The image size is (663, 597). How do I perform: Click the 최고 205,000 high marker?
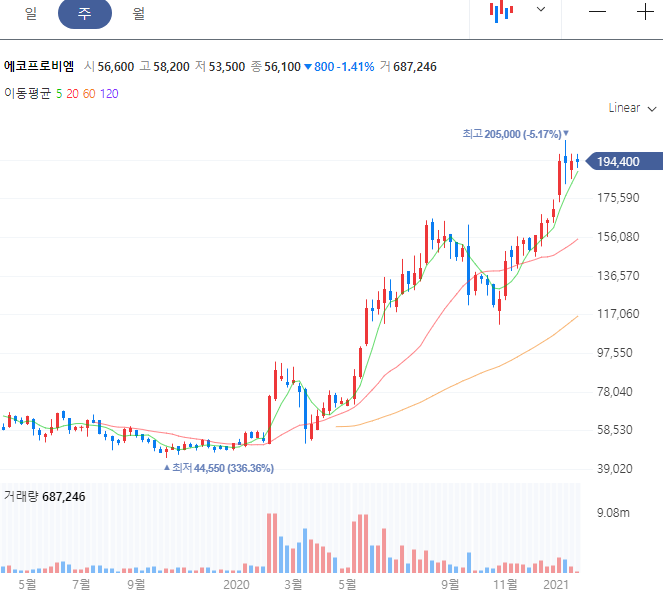click(x=515, y=134)
